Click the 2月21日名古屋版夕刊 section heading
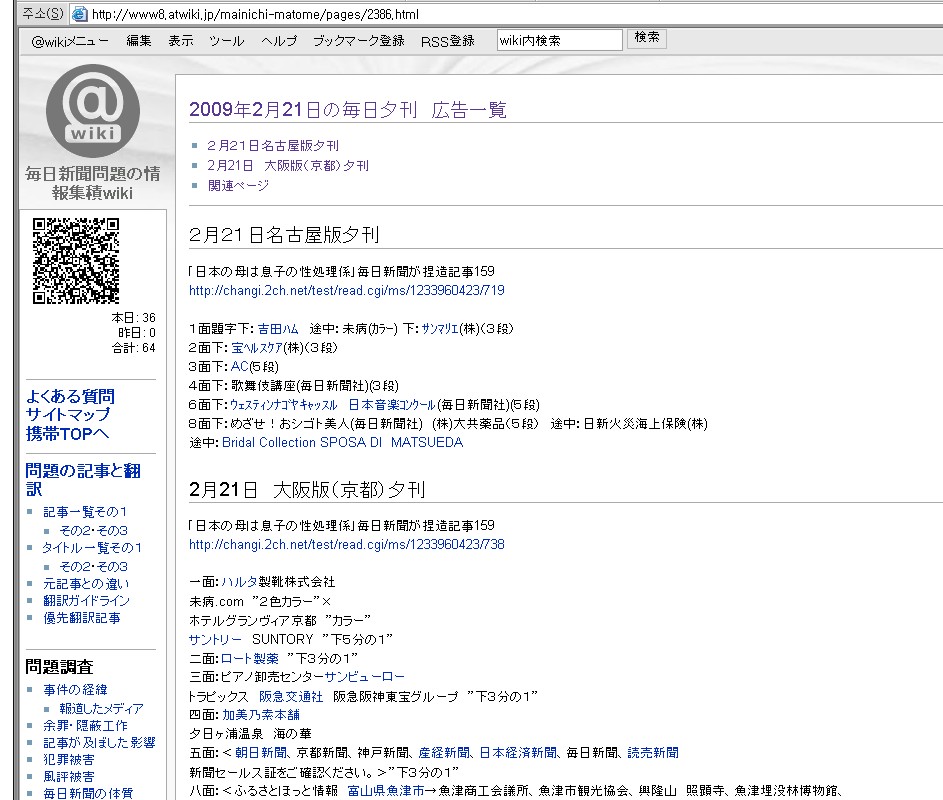This screenshot has width=943, height=800. [284, 235]
